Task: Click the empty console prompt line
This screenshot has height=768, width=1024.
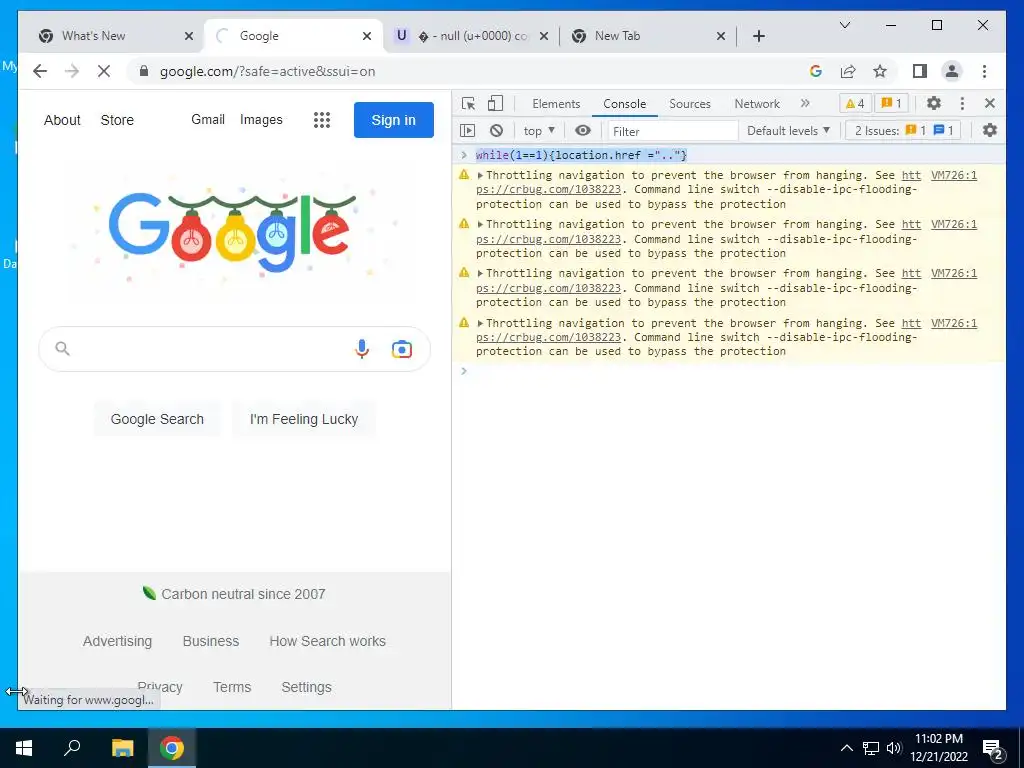Action: [731, 372]
